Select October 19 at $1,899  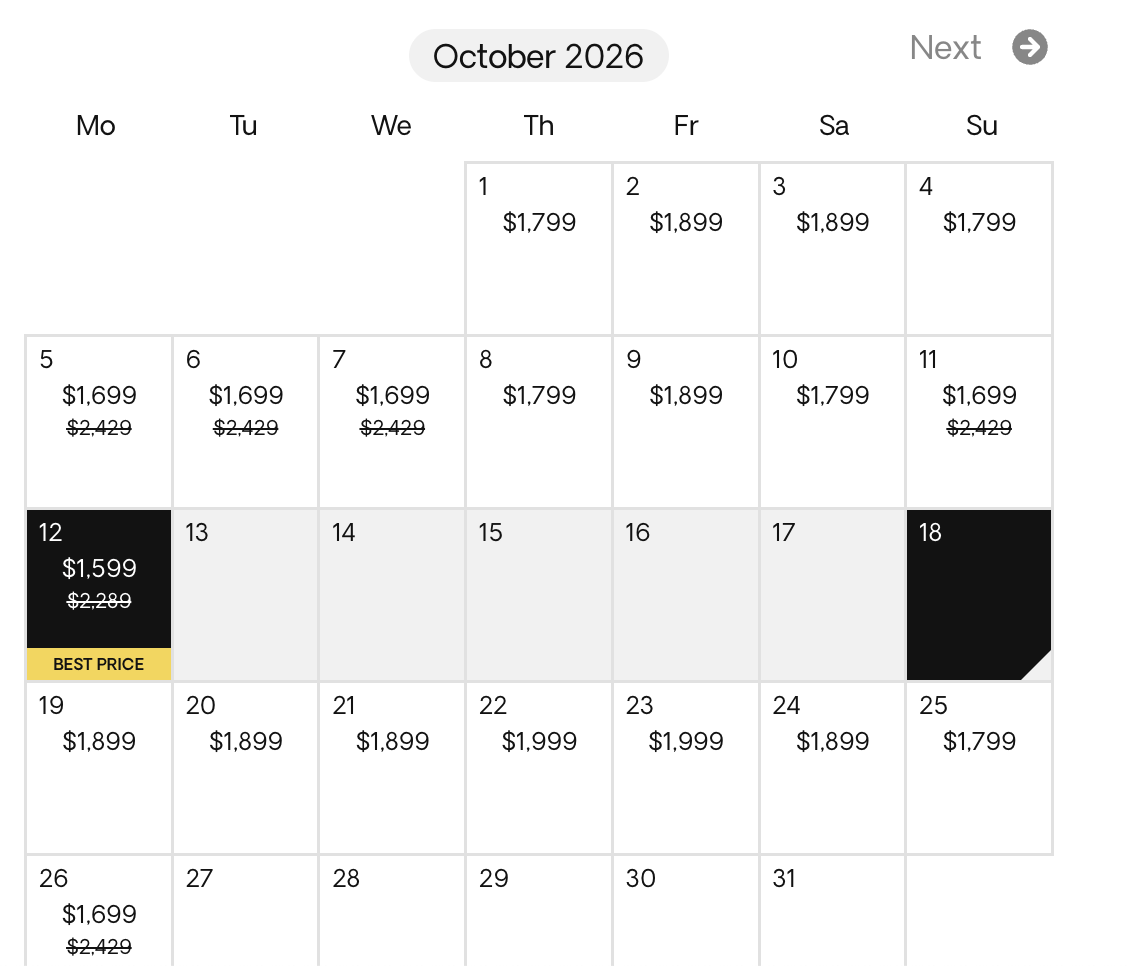click(x=99, y=768)
